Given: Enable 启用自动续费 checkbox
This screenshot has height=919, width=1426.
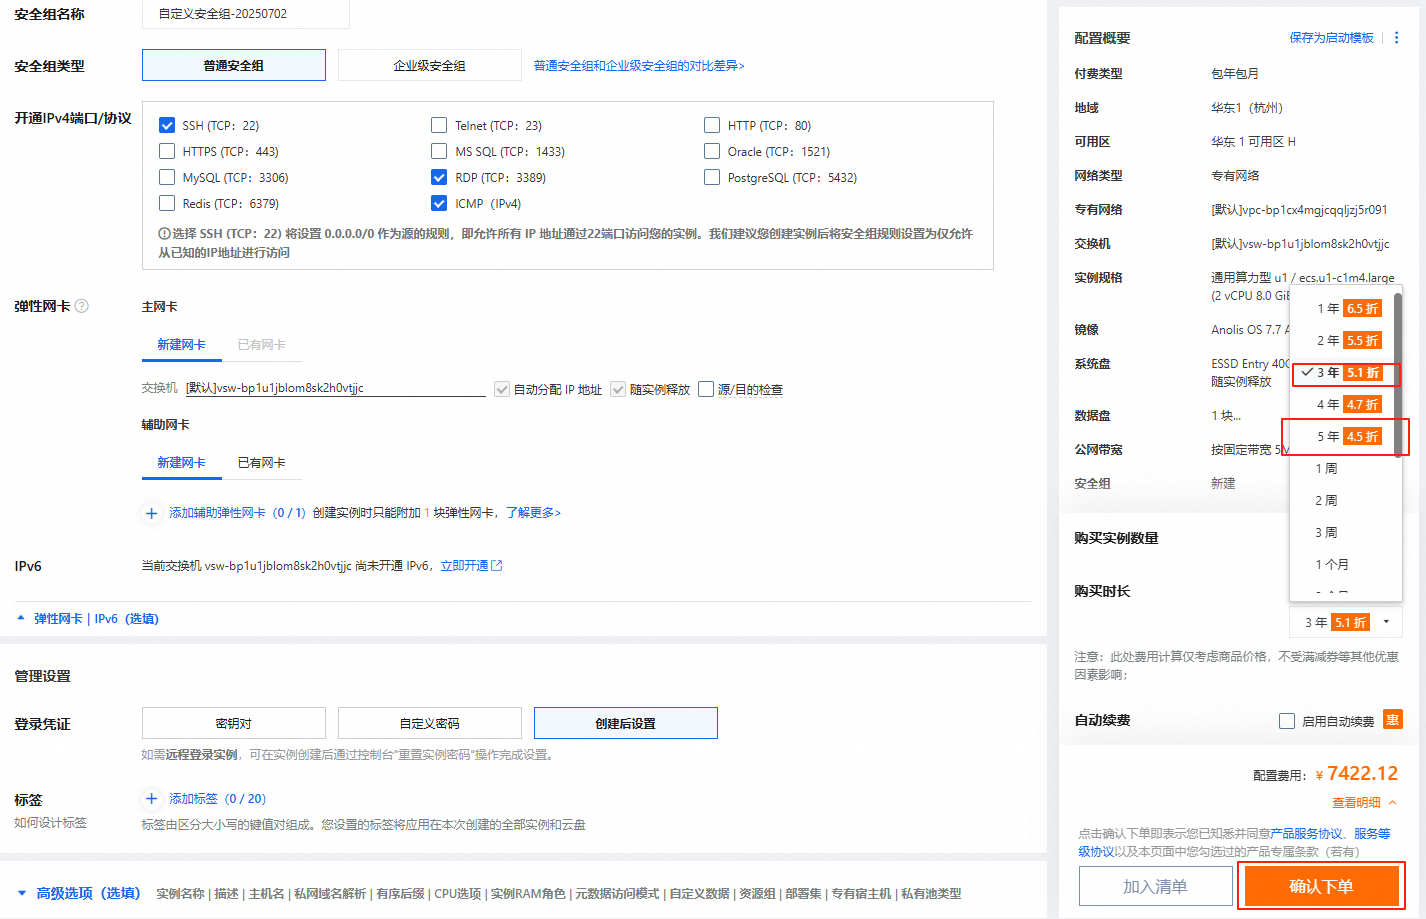Looking at the screenshot, I should (1287, 721).
